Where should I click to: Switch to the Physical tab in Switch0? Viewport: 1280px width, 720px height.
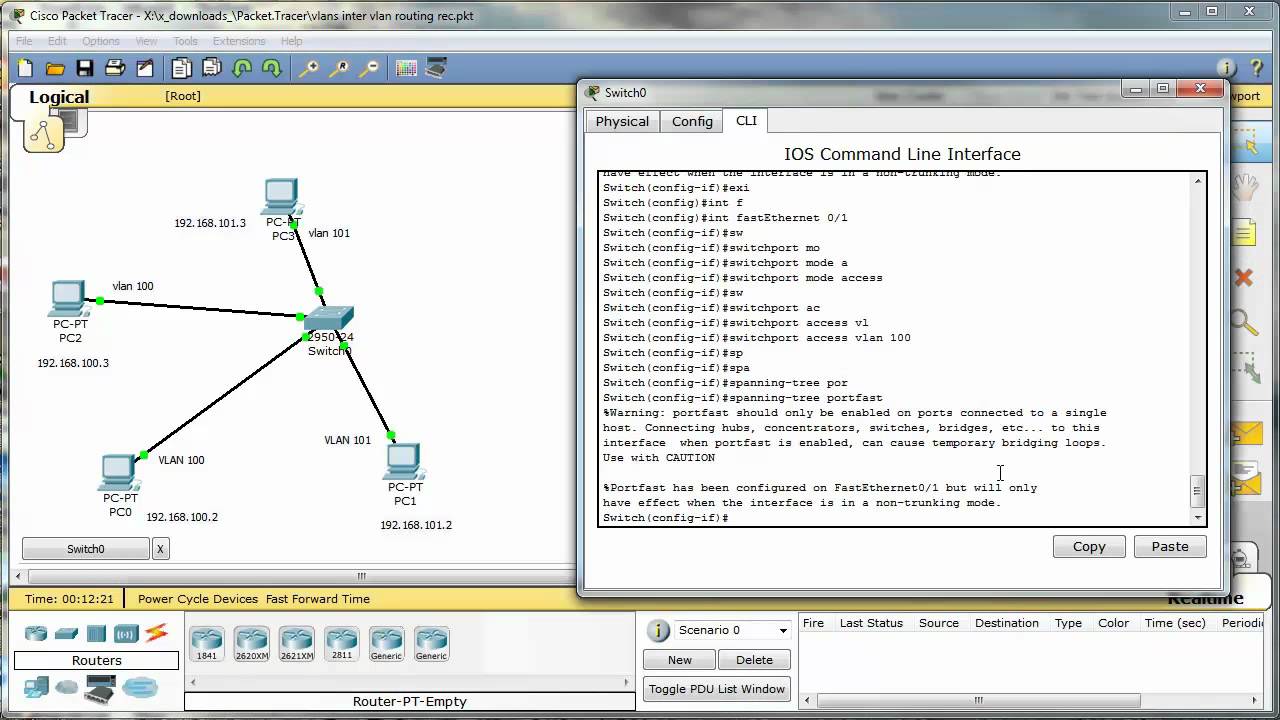click(622, 121)
